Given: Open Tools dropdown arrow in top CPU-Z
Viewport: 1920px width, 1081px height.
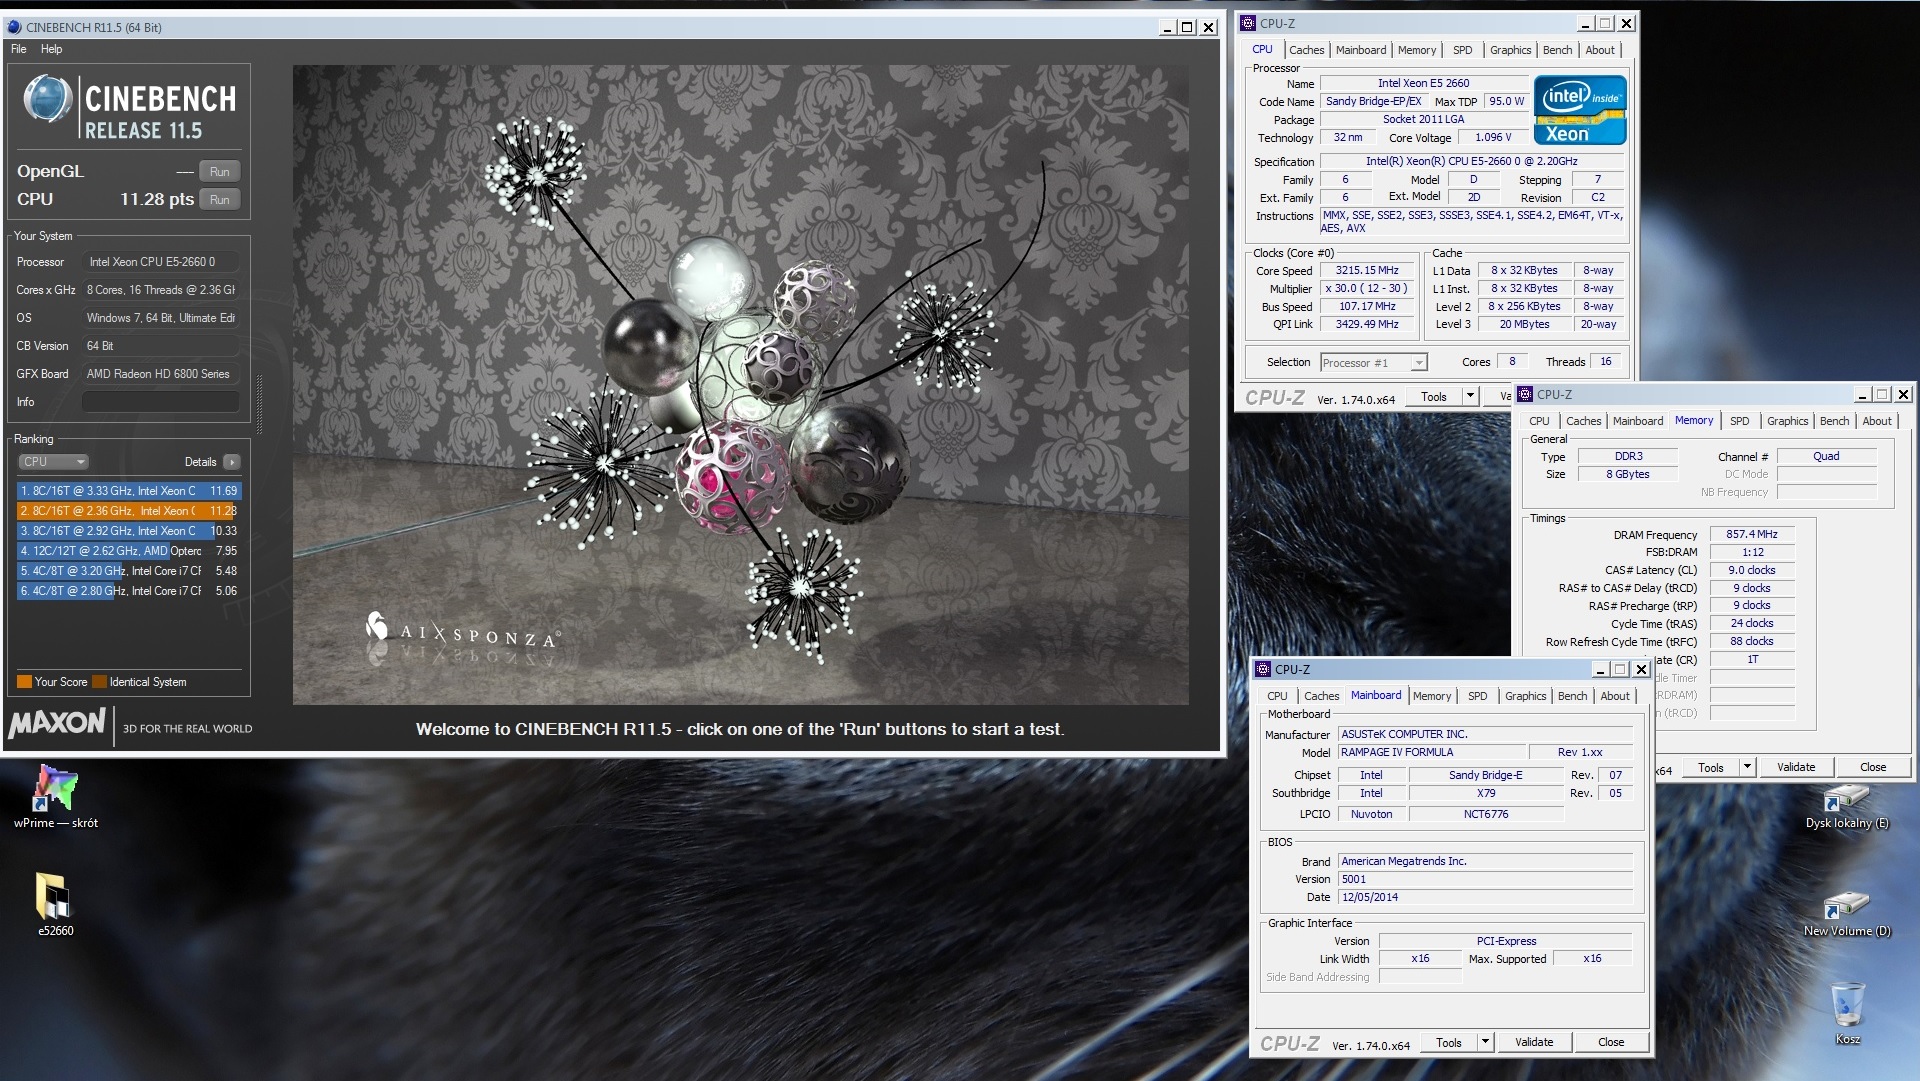Looking at the screenshot, I should 1470,396.
